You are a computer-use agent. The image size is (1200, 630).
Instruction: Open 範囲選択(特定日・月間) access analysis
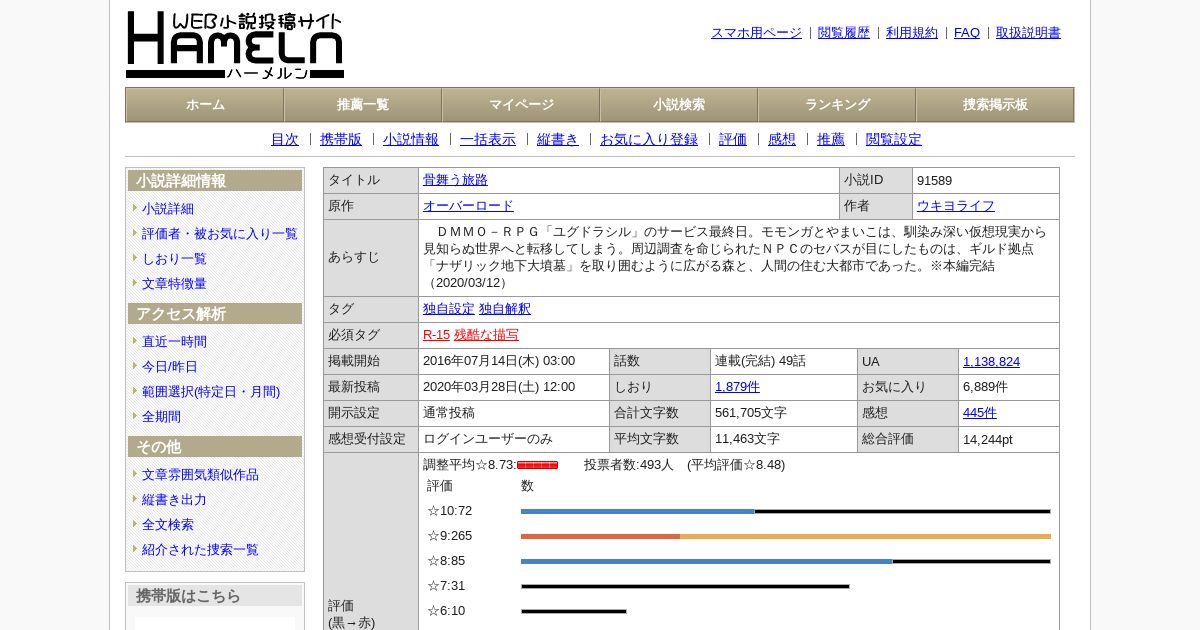click(x=211, y=392)
